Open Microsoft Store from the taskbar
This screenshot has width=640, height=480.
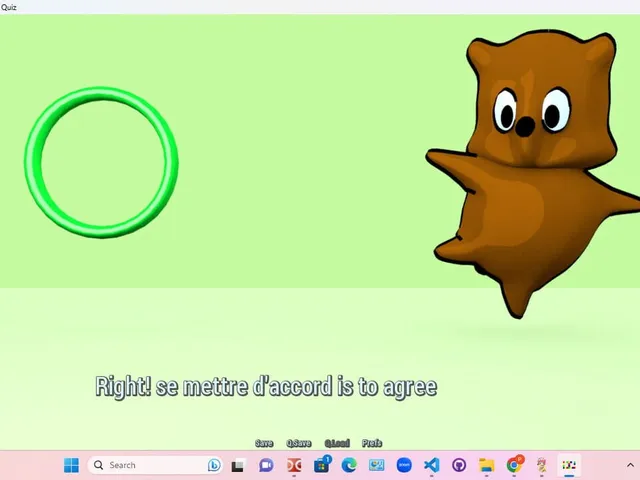(322, 465)
